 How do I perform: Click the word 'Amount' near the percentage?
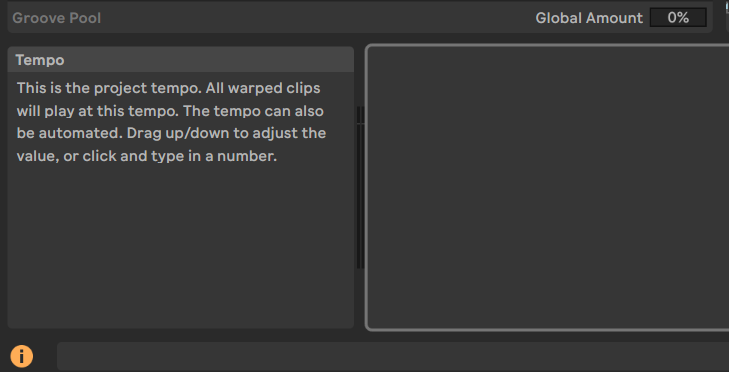[614, 18]
